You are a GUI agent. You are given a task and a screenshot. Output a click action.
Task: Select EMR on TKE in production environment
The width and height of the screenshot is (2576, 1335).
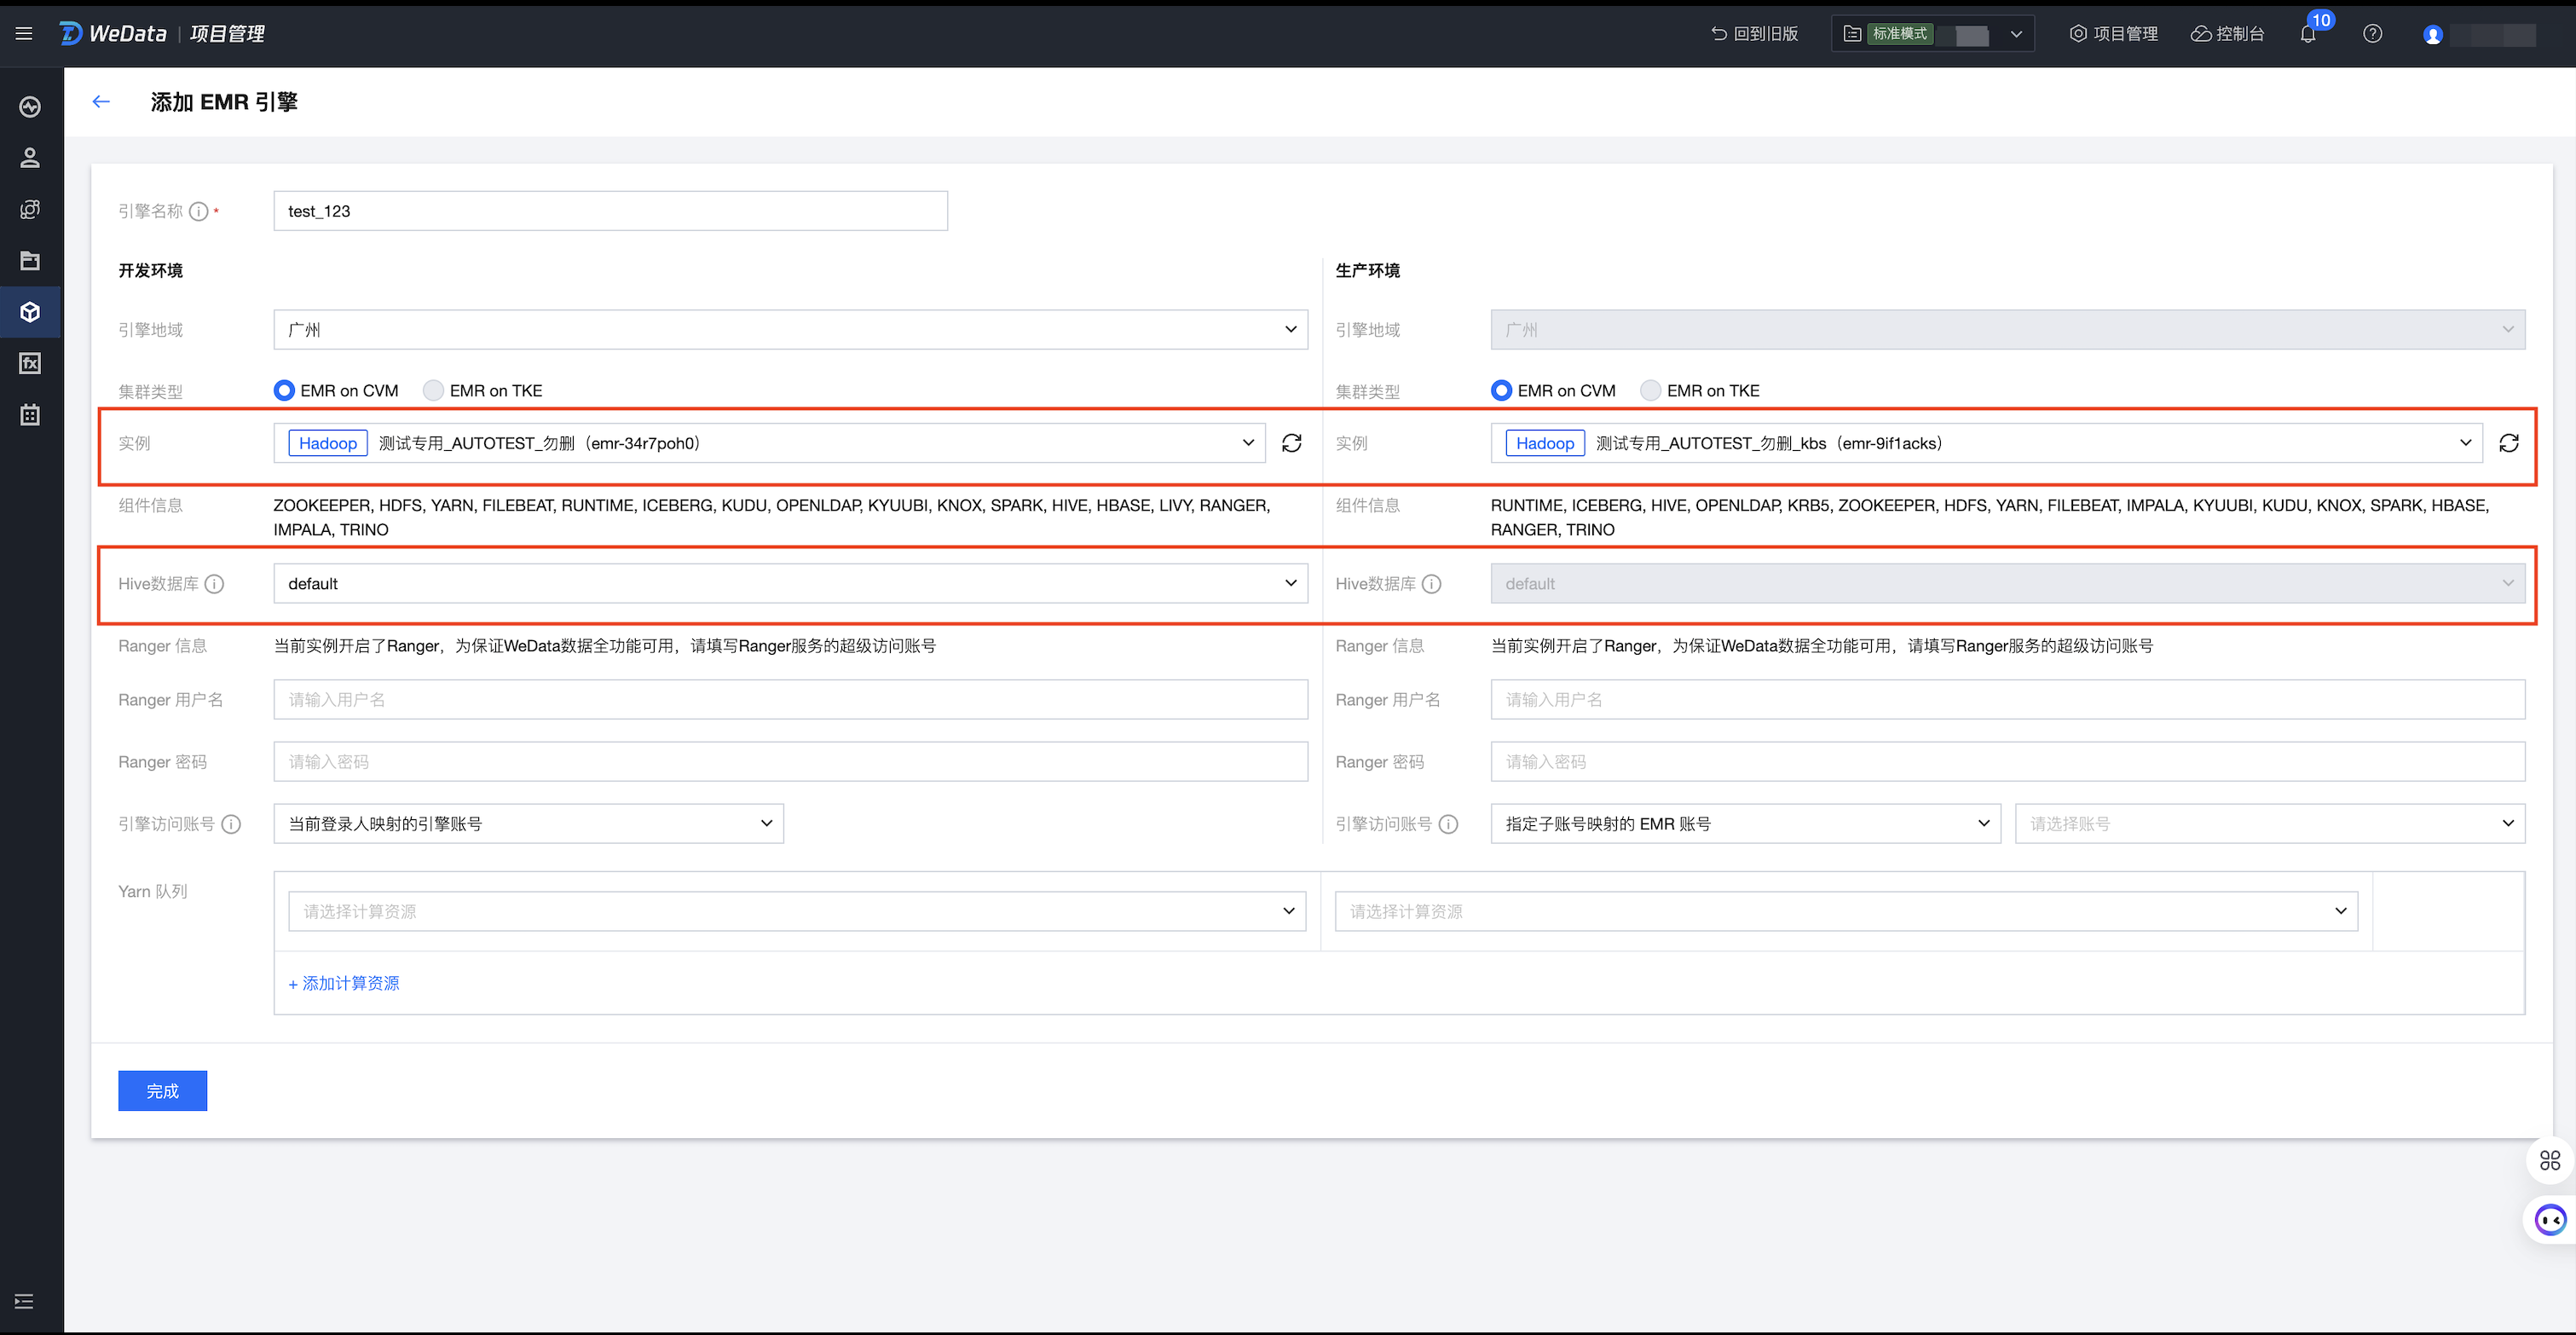1650,391
